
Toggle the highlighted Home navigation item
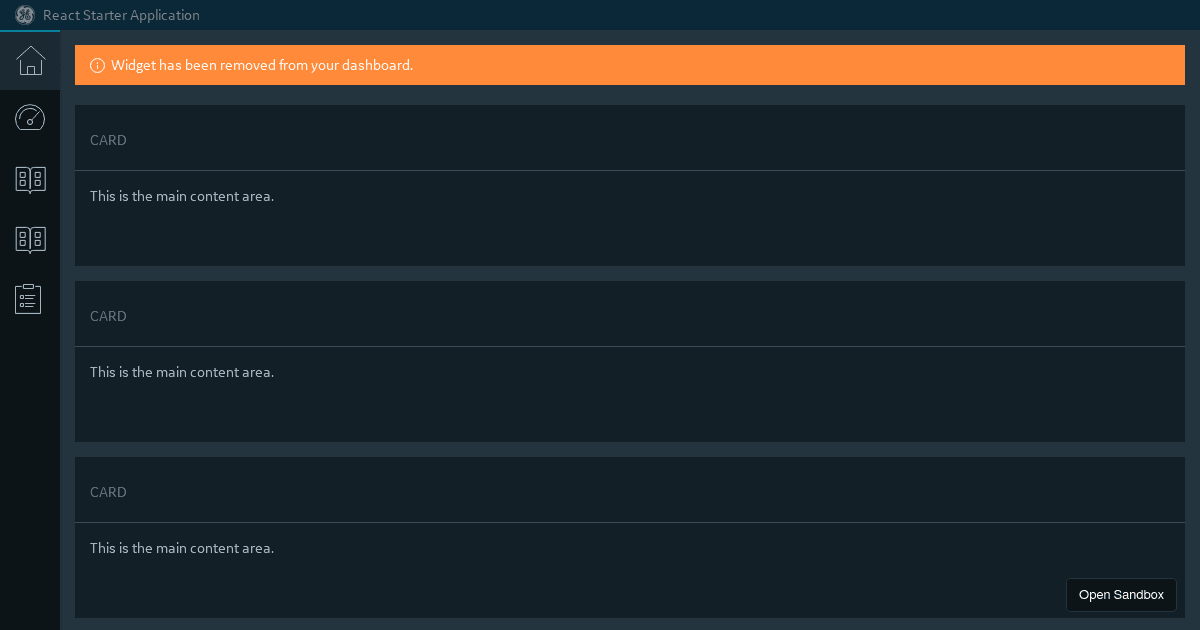click(x=30, y=61)
